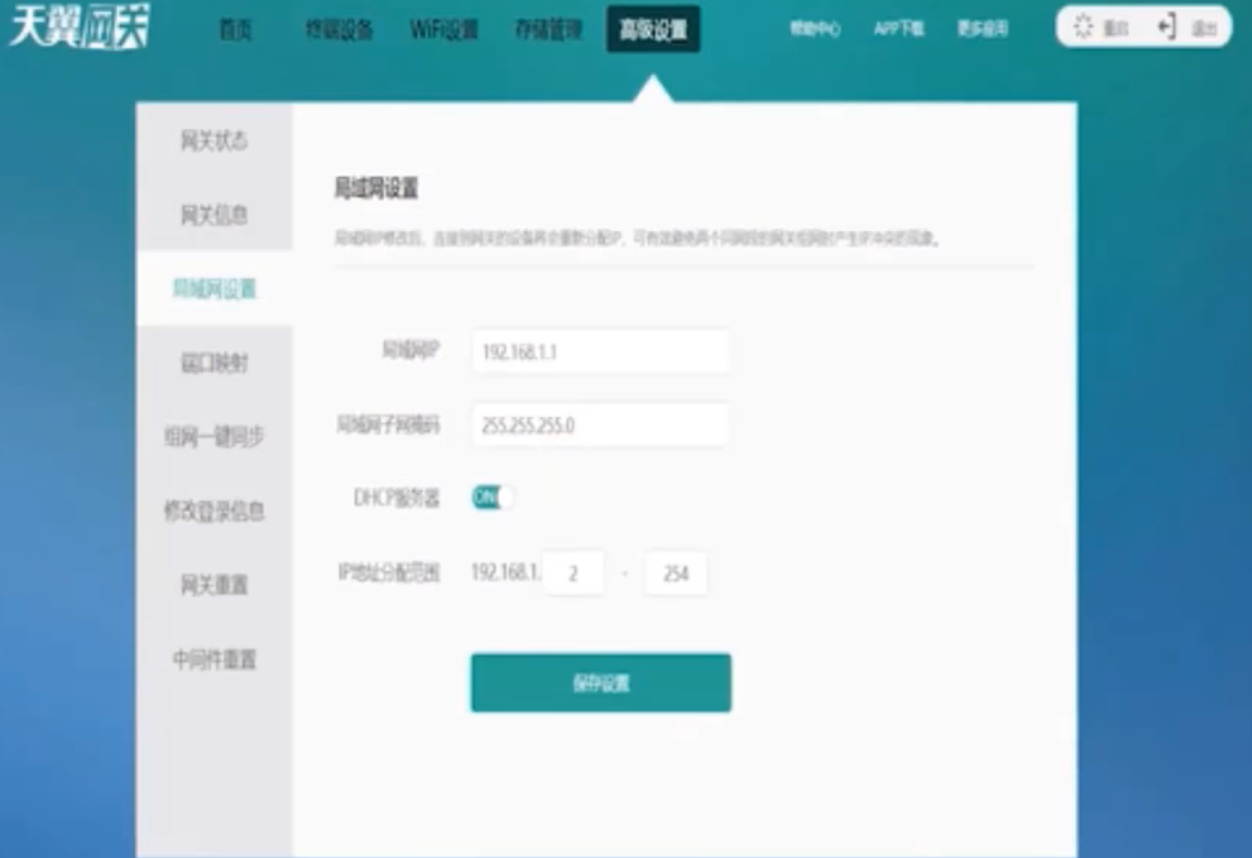Click the IP range start field
1252x858 pixels.
click(x=574, y=574)
